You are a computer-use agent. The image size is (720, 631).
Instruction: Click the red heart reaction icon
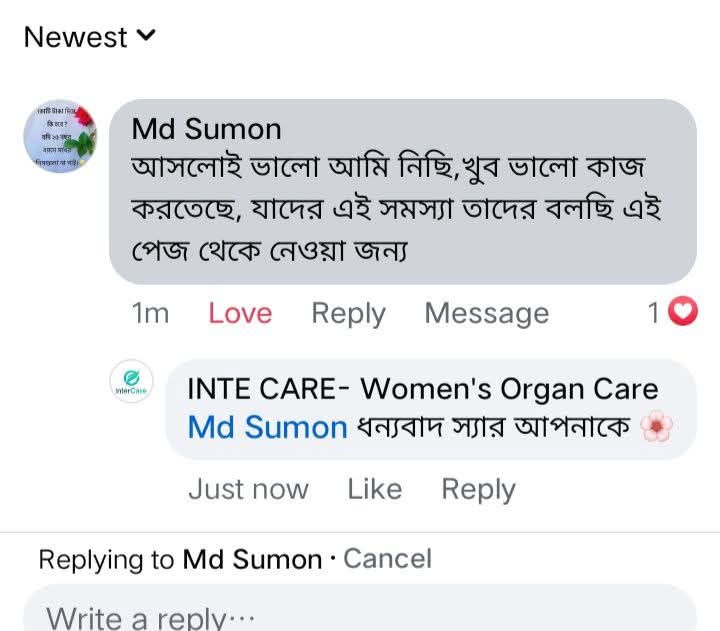682,313
